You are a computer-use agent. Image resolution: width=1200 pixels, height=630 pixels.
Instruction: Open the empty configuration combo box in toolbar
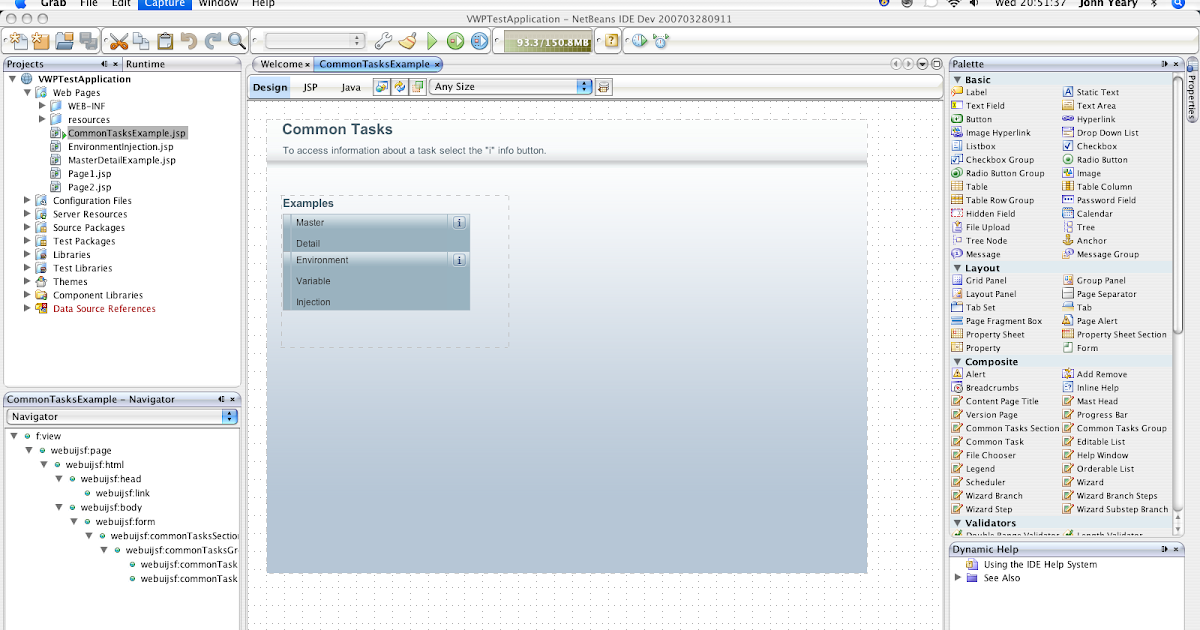pos(316,41)
